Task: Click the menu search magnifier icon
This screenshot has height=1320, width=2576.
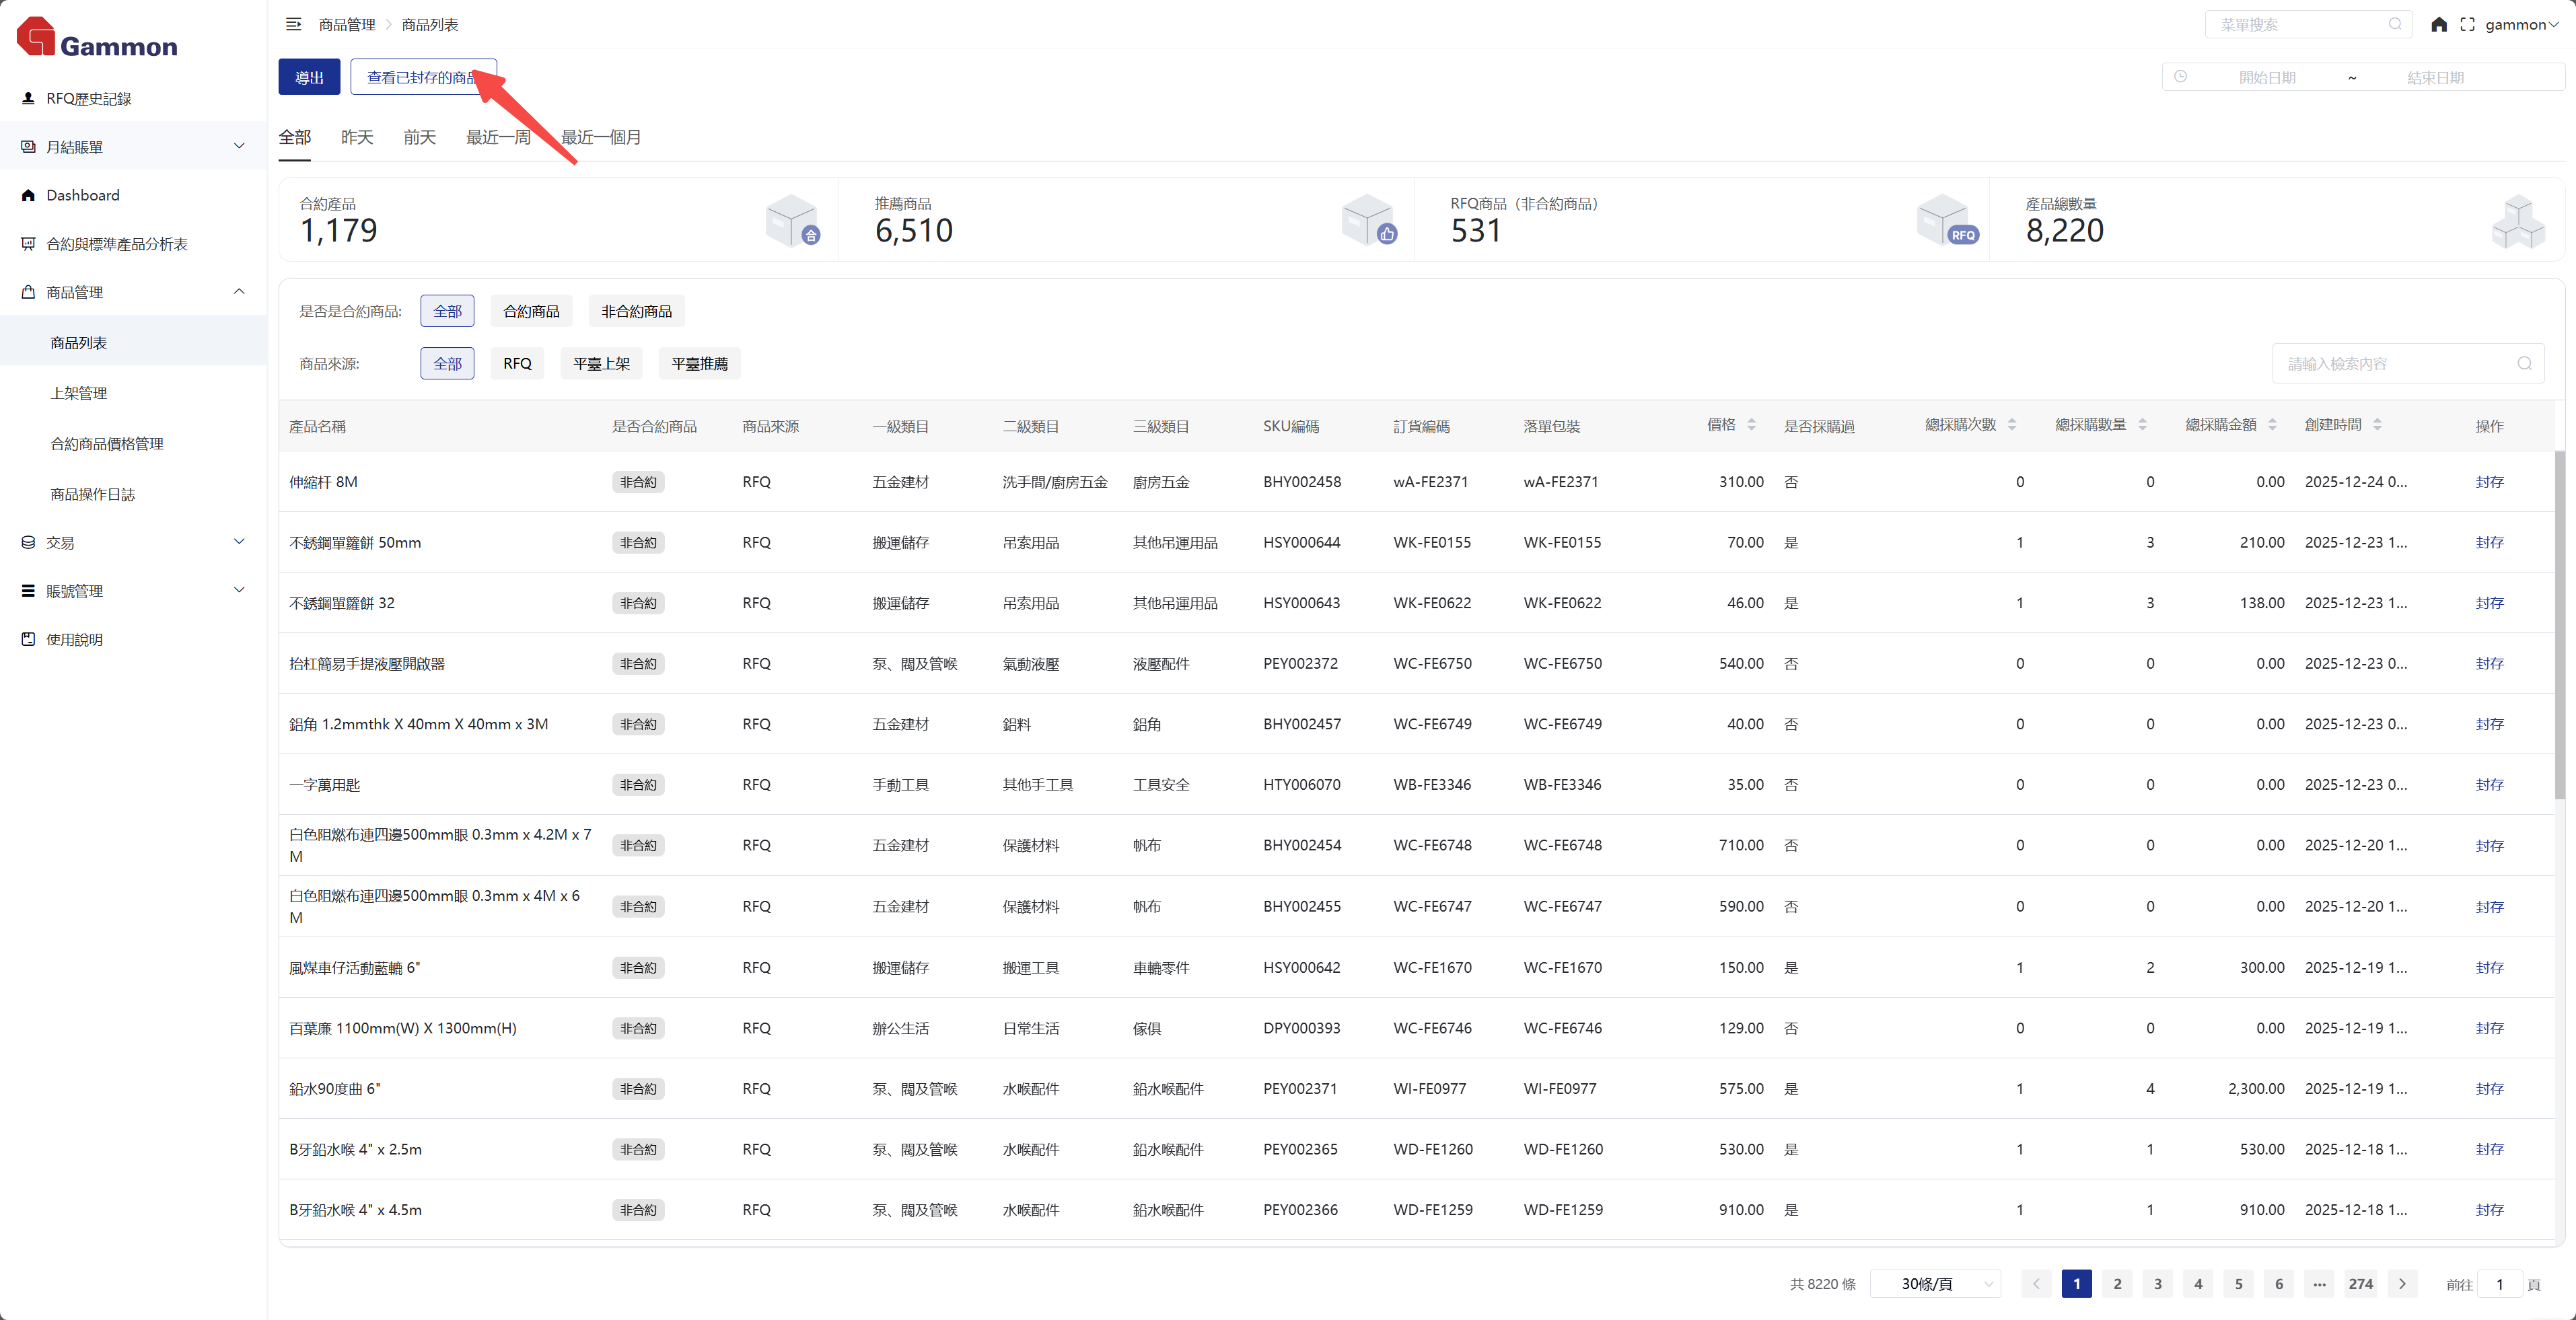Action: [2395, 24]
